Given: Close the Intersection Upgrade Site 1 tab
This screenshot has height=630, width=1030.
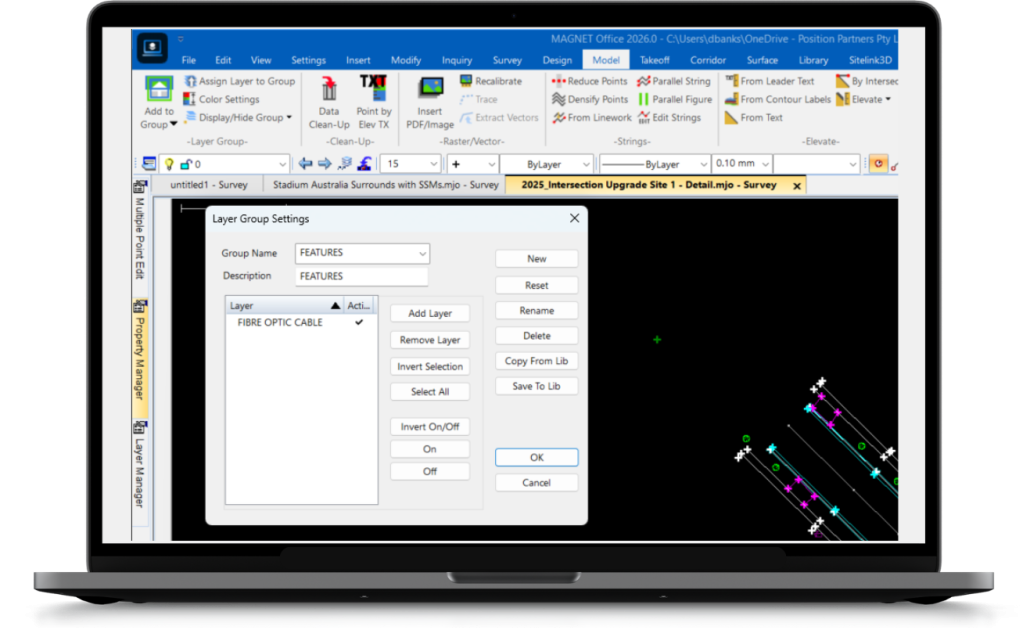Looking at the screenshot, I should [x=796, y=186].
